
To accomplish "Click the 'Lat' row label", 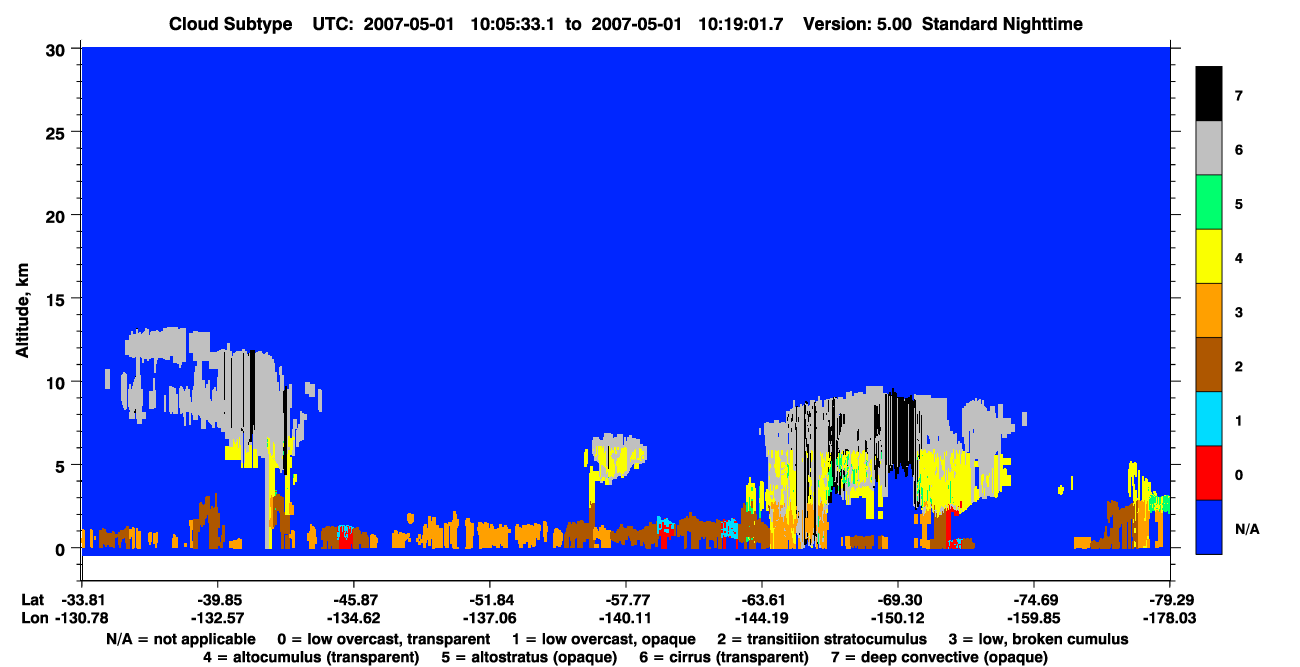I will pos(31,600).
